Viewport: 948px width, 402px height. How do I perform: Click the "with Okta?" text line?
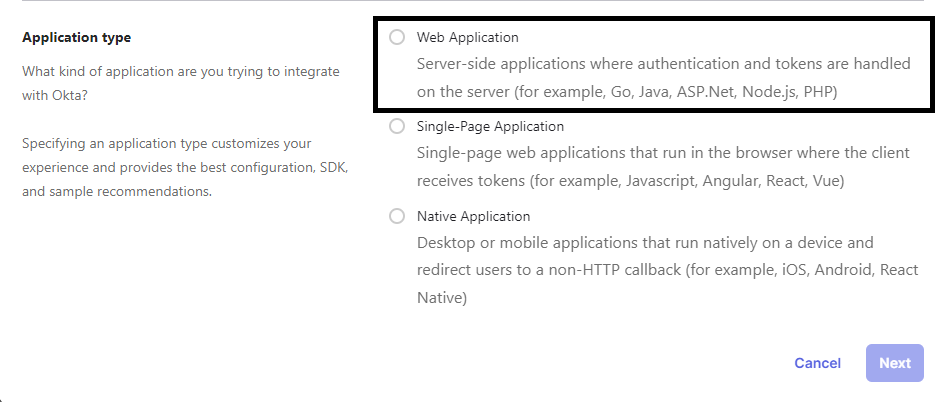pos(55,96)
